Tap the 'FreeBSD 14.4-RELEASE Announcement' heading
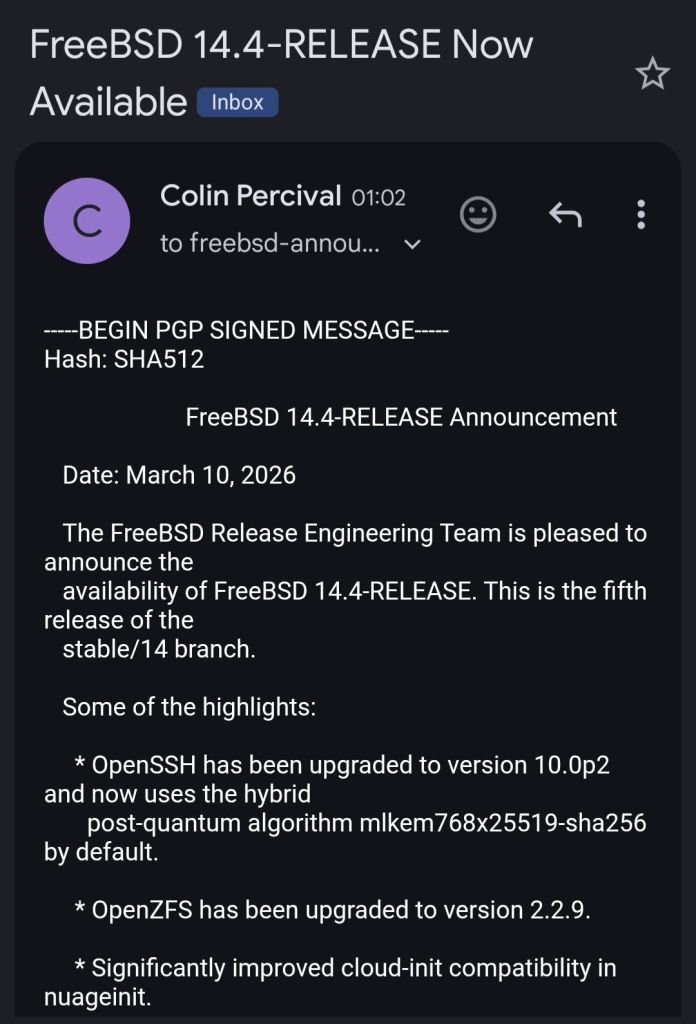 (x=401, y=417)
